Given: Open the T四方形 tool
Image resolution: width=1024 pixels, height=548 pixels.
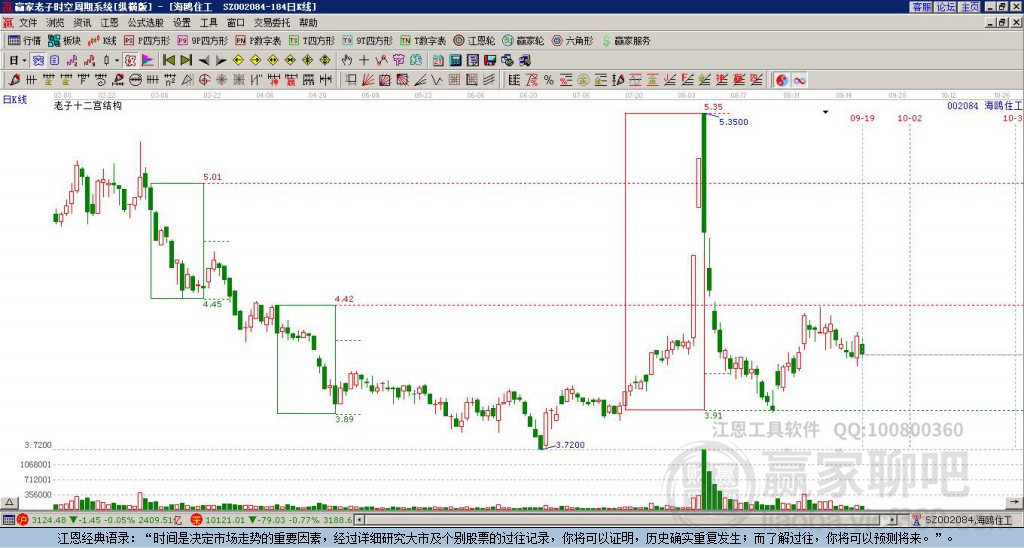Looking at the screenshot, I should pos(312,40).
